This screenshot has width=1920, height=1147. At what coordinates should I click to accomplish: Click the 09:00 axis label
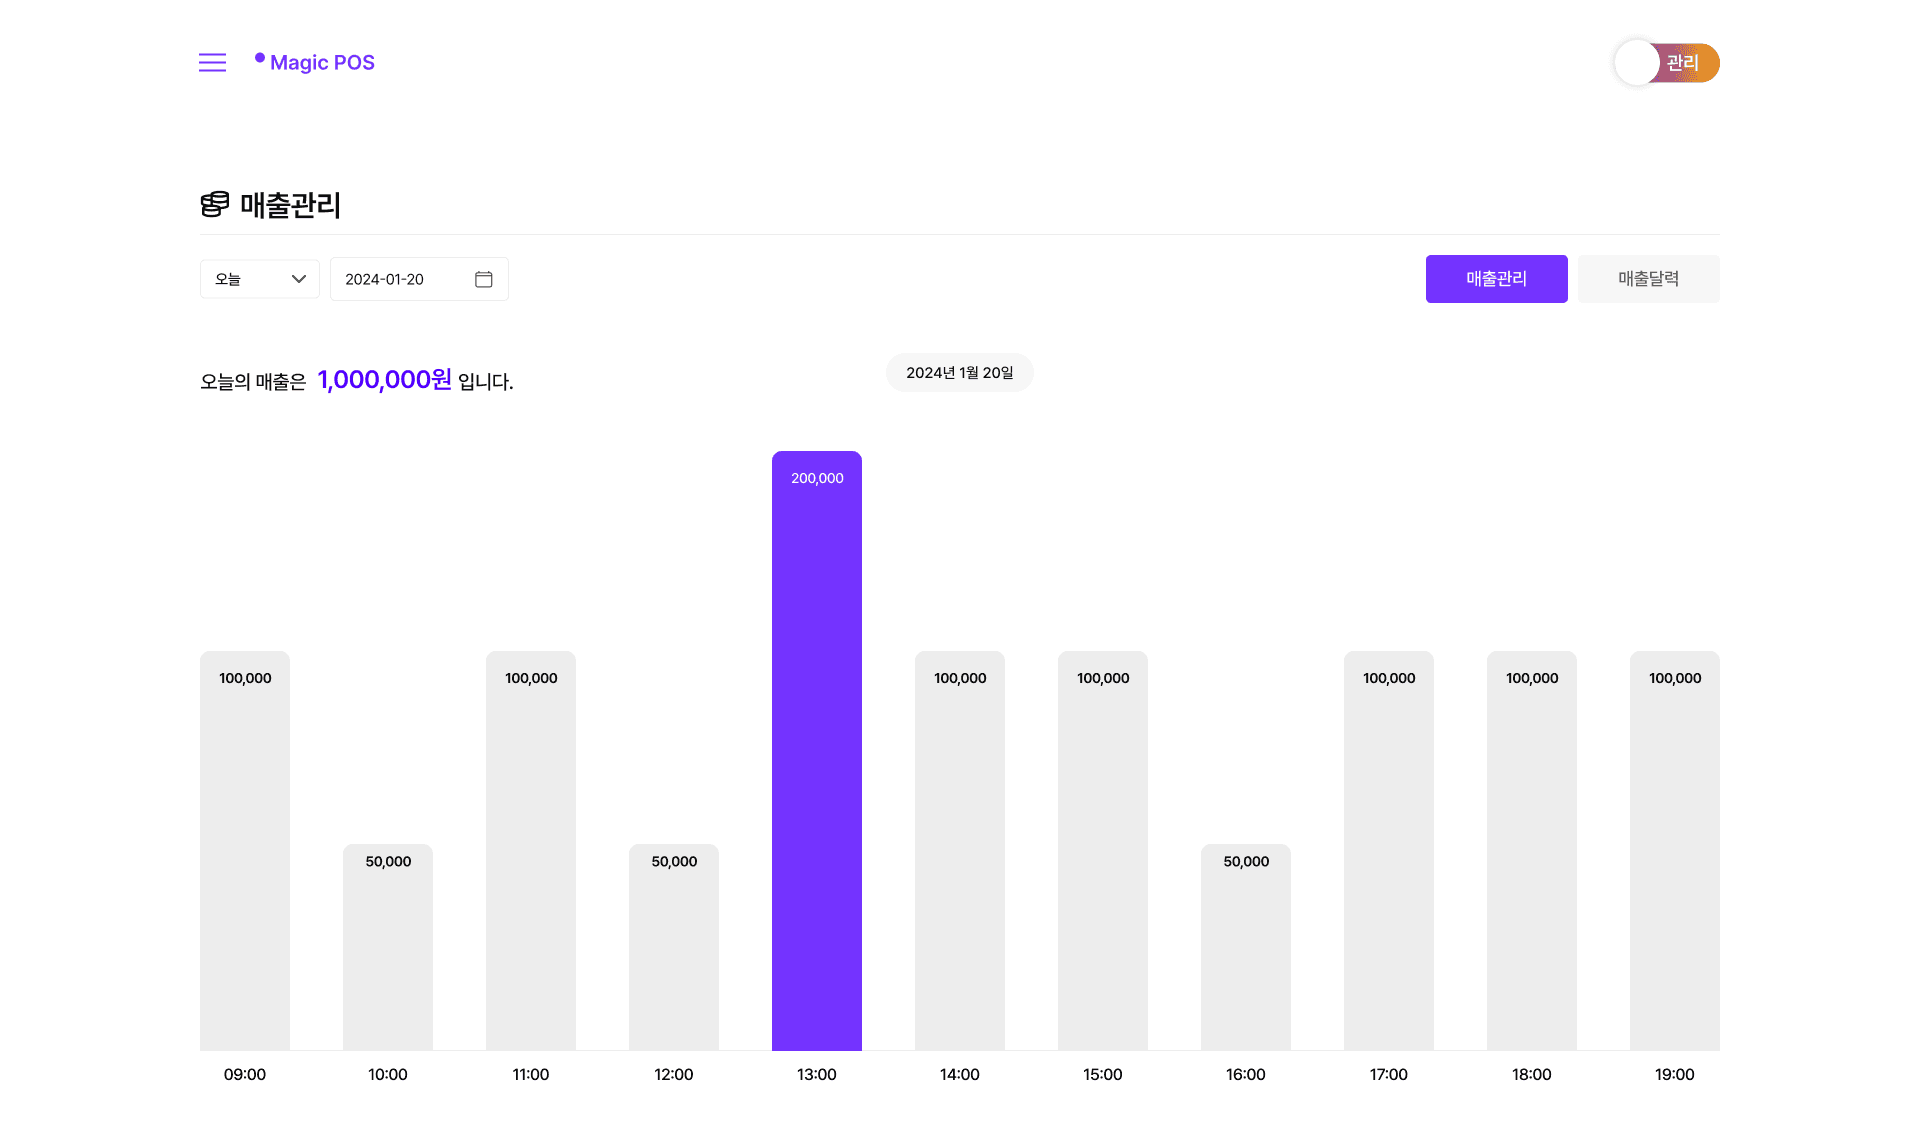click(245, 1075)
